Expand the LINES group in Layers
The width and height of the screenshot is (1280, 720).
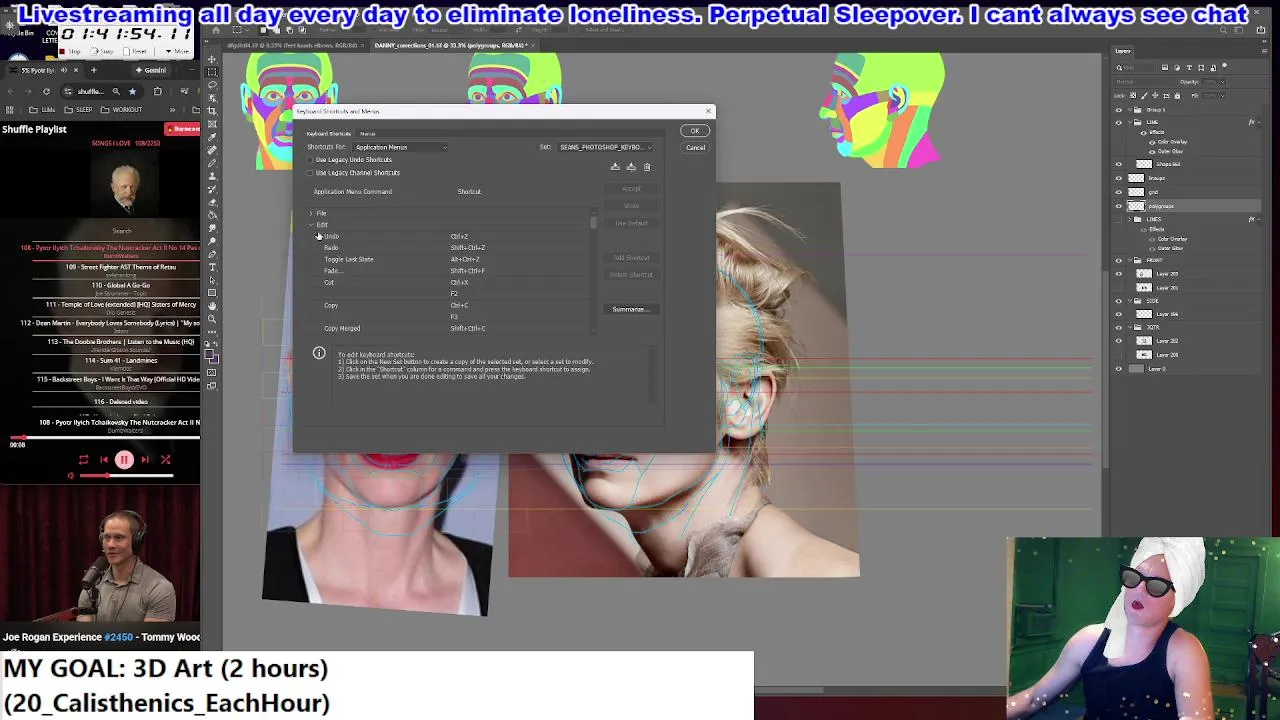1129,219
